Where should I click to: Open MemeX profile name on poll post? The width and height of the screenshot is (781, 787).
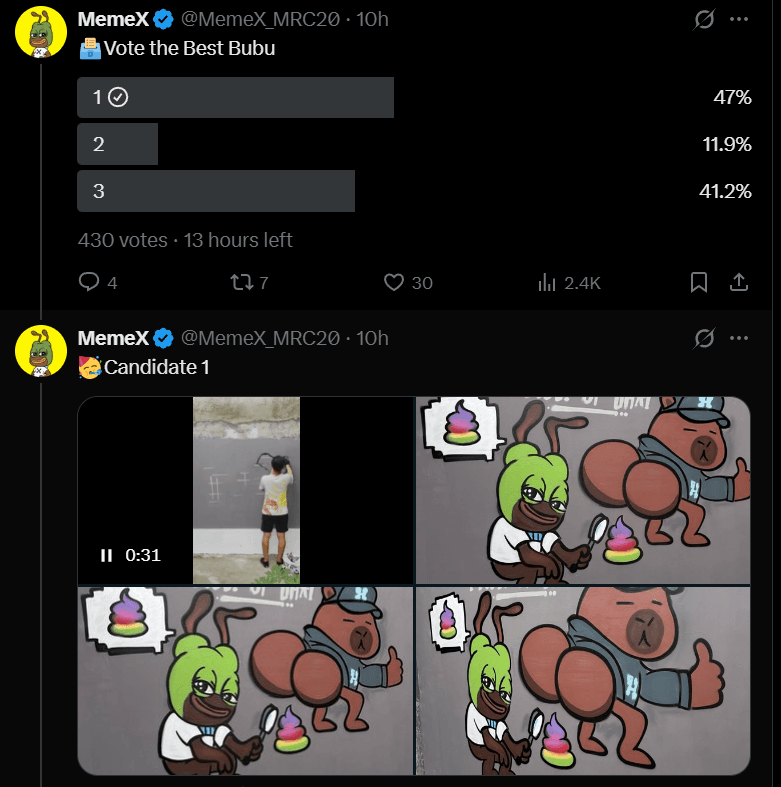113,19
